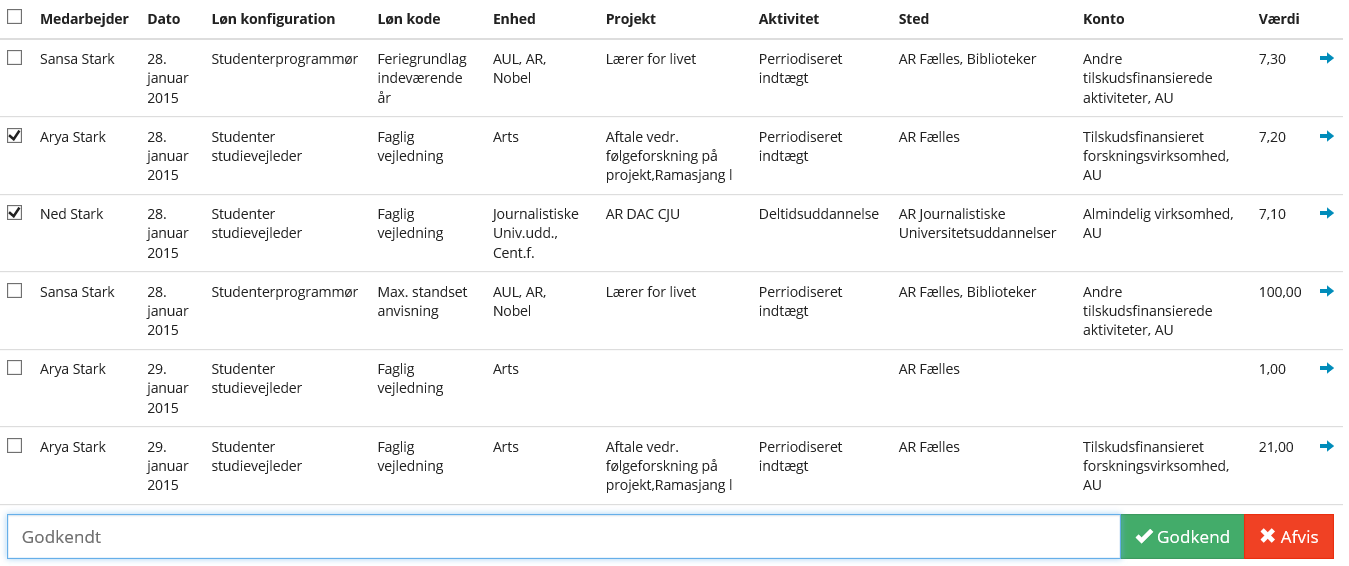The width and height of the screenshot is (1349, 566).
Task: Focus the Godkendt comment input field
Action: point(563,537)
